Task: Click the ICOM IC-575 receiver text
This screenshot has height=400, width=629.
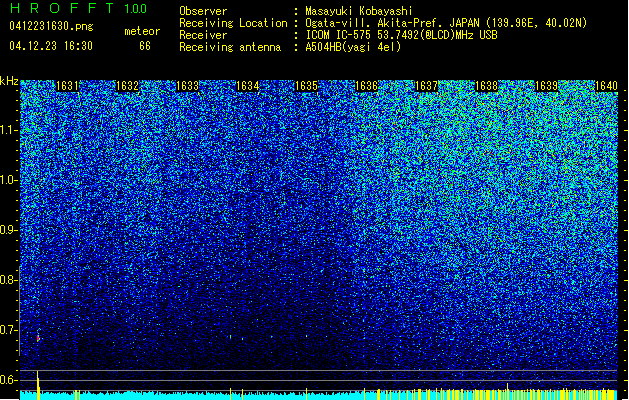Action: coord(401,35)
